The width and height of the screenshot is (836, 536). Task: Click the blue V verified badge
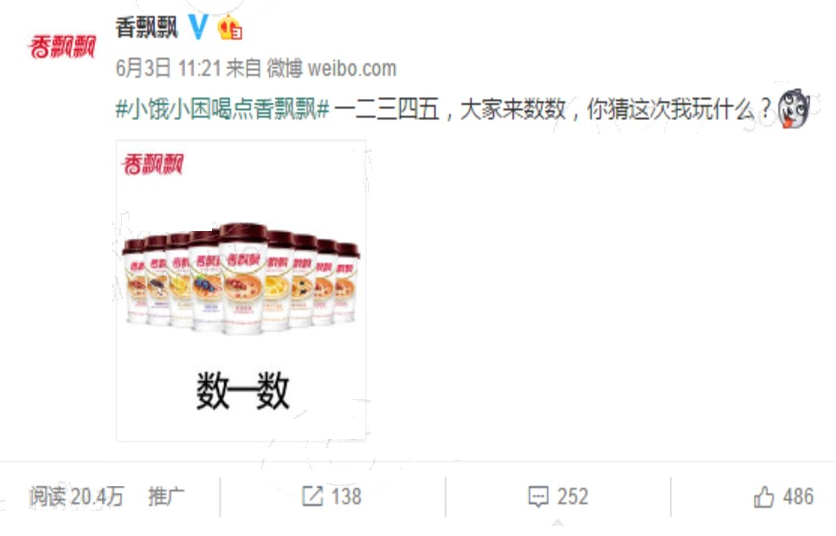[x=198, y=27]
